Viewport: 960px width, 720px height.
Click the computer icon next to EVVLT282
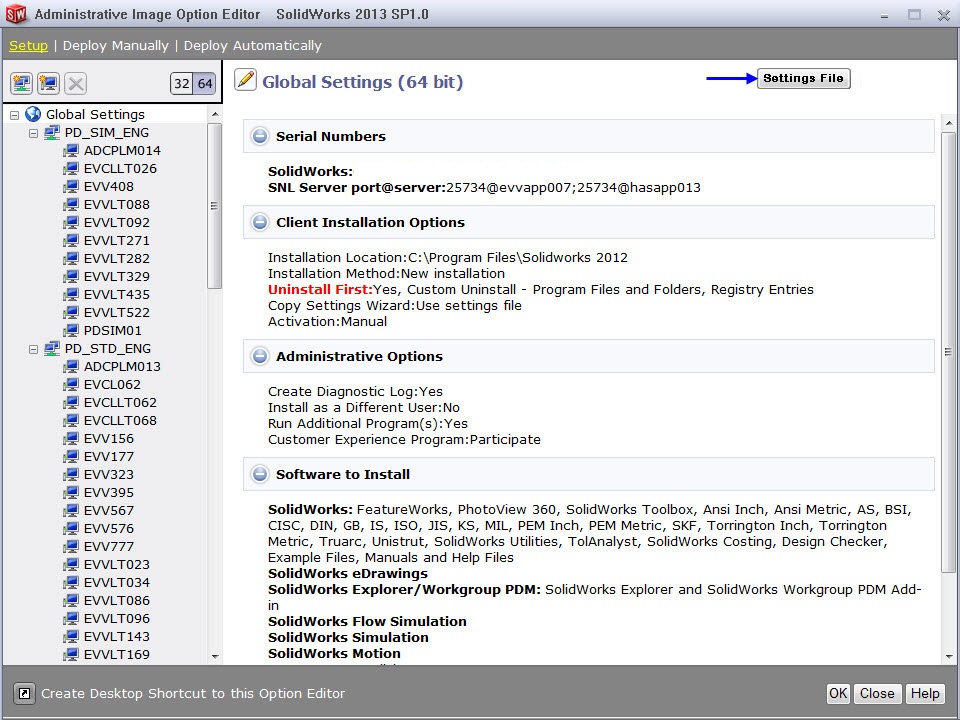[71, 258]
